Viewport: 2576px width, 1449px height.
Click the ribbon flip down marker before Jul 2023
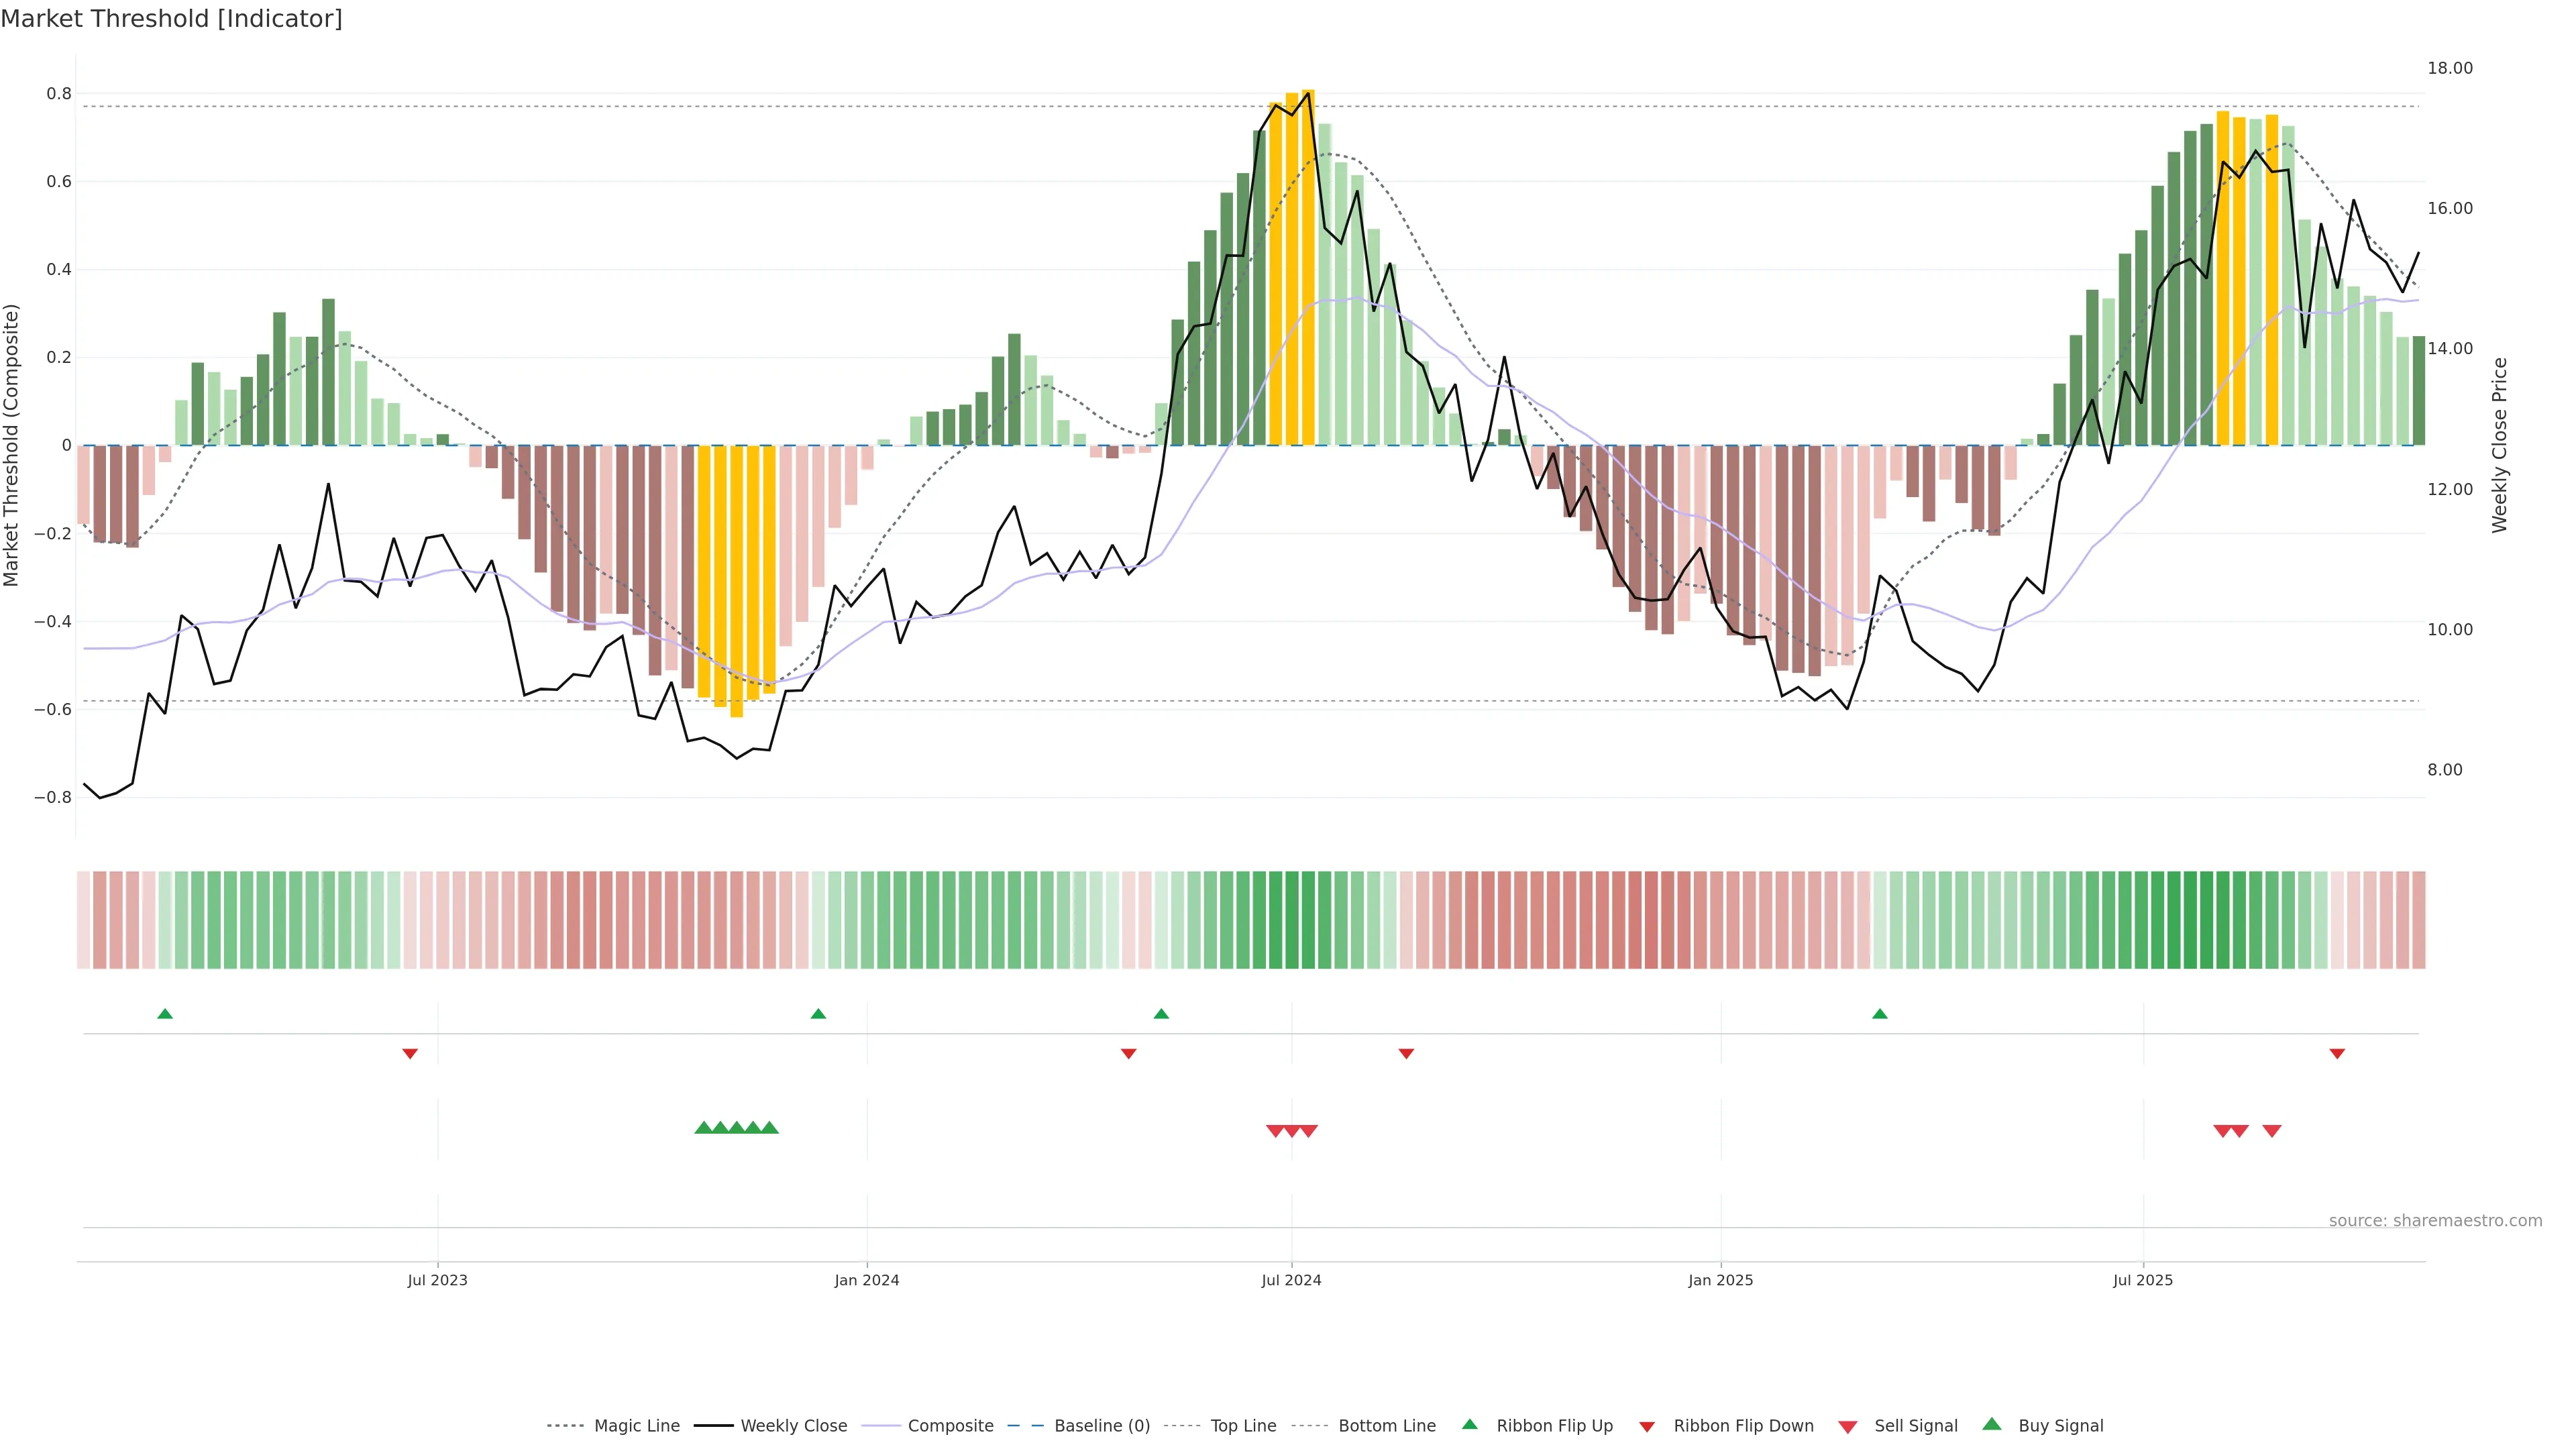click(x=410, y=1054)
